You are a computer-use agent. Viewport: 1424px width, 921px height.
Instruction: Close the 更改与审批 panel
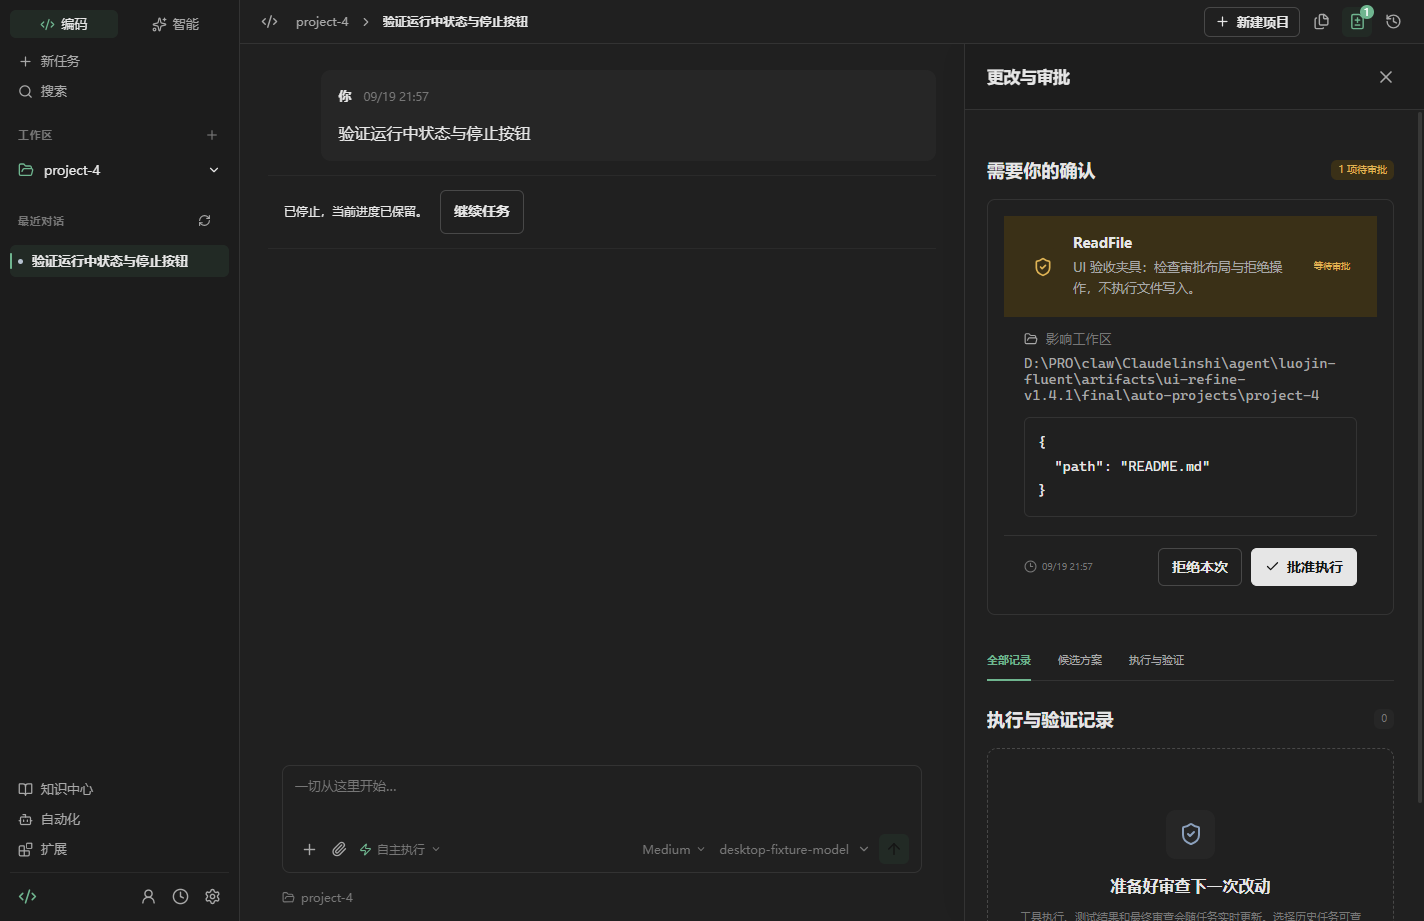coord(1385,77)
